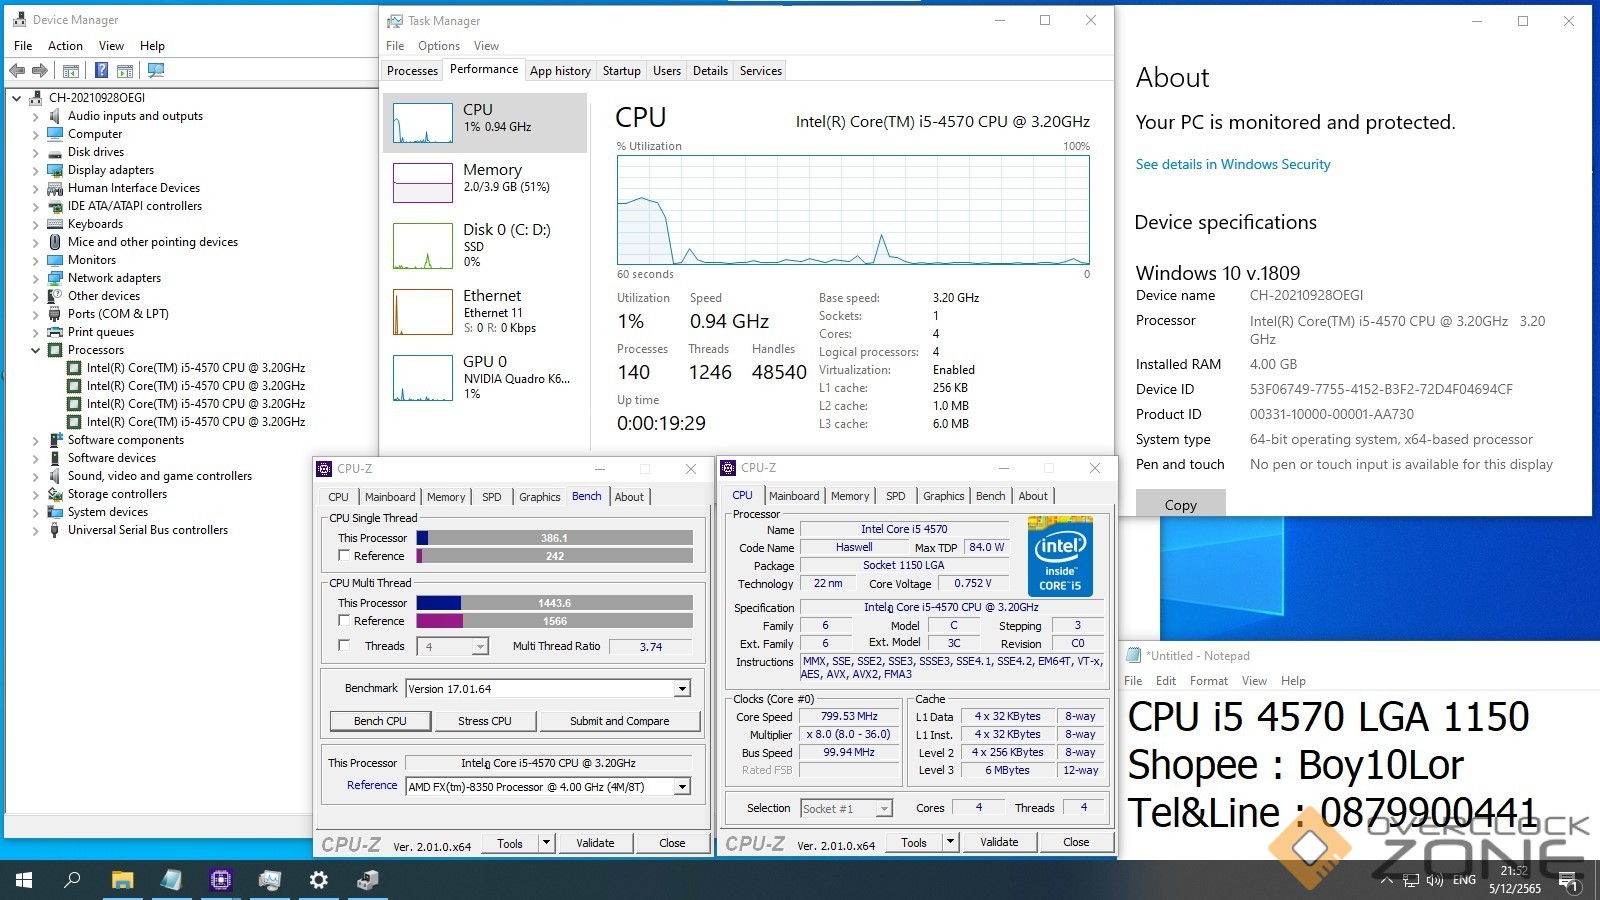1600x900 pixels.
Task: Click the blue Help icon in Device Manager
Action: click(x=101, y=71)
